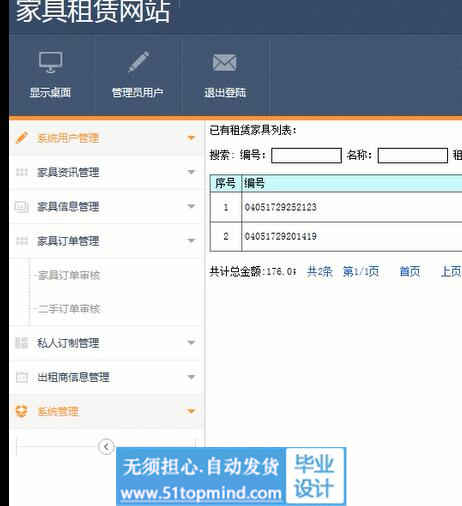Open the 家具订单审核 submenu item

pyautogui.click(x=69, y=275)
